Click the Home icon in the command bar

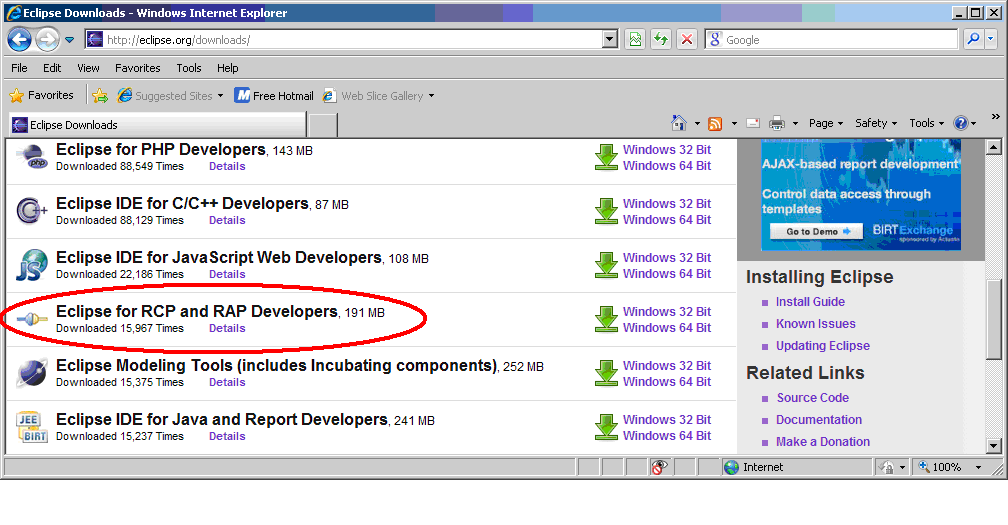[x=679, y=123]
